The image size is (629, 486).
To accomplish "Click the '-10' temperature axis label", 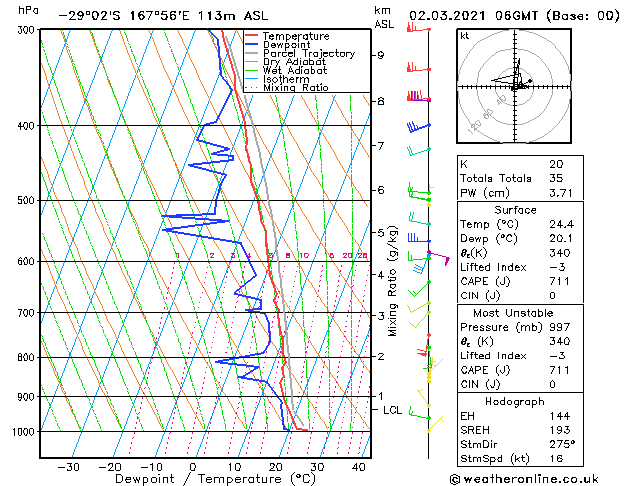I will tap(152, 467).
